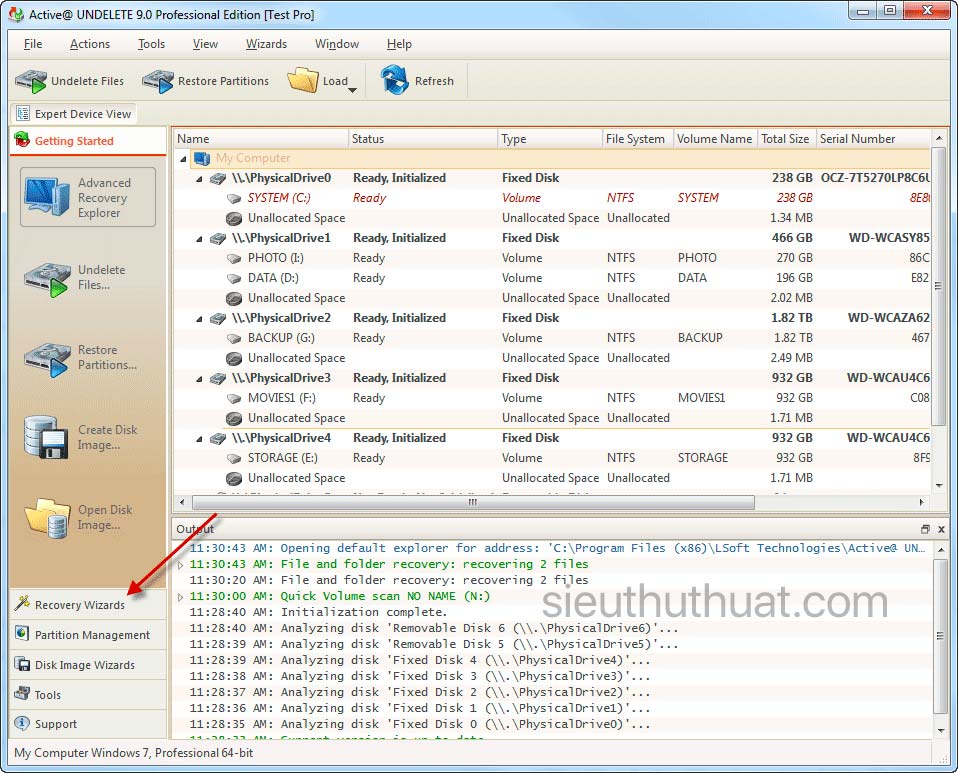This screenshot has height=773, width=958.
Task: Click the Restore Partitions toolbar icon
Action: coord(158,81)
